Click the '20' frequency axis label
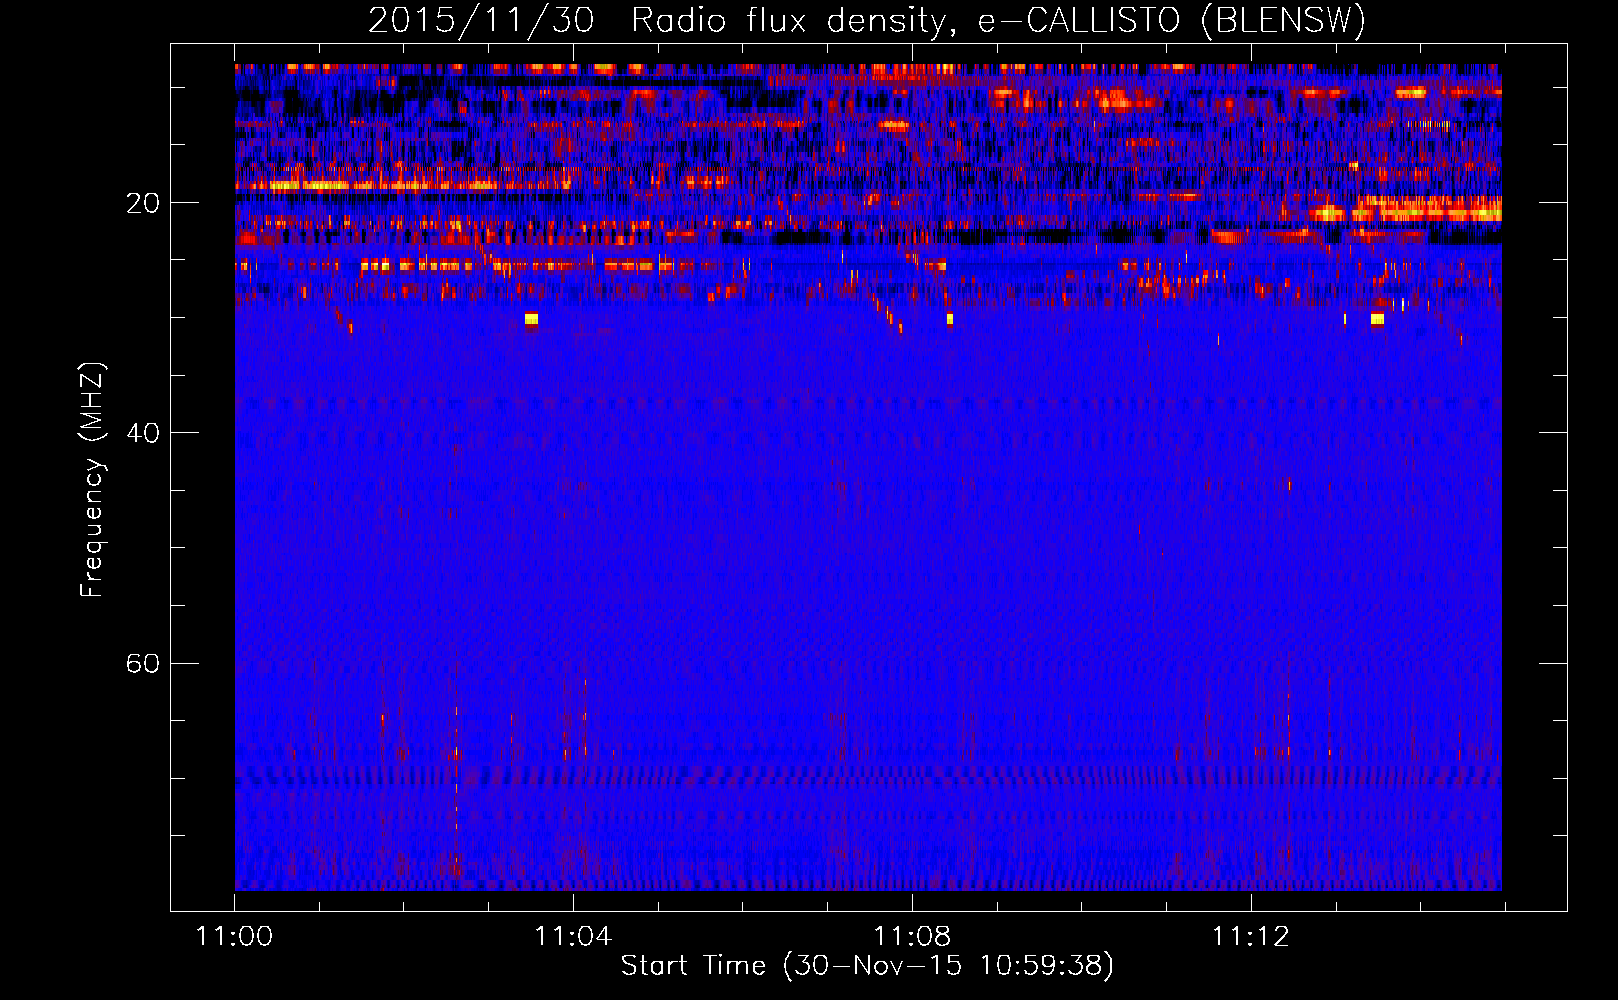The image size is (1618, 1000). (x=143, y=204)
